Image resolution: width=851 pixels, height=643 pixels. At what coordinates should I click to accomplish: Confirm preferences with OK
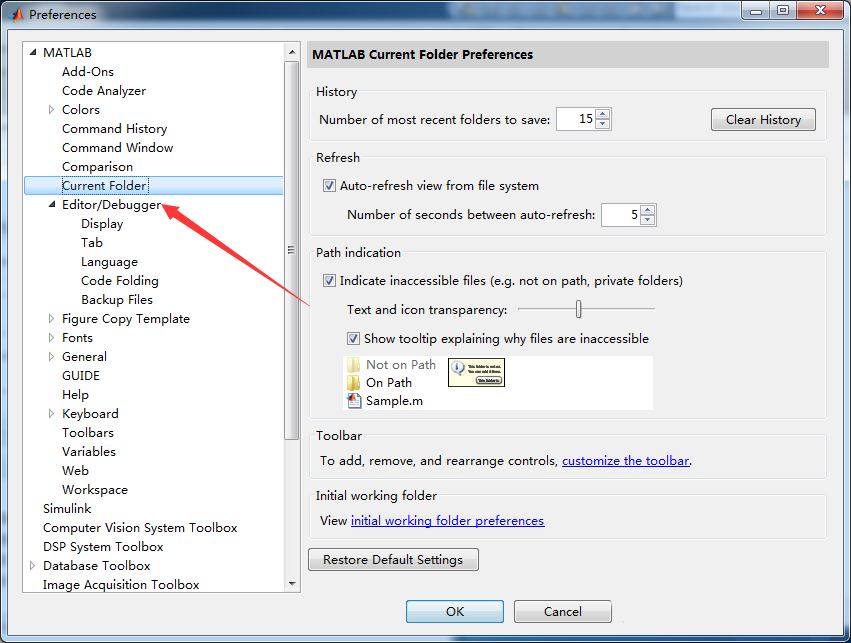click(455, 612)
